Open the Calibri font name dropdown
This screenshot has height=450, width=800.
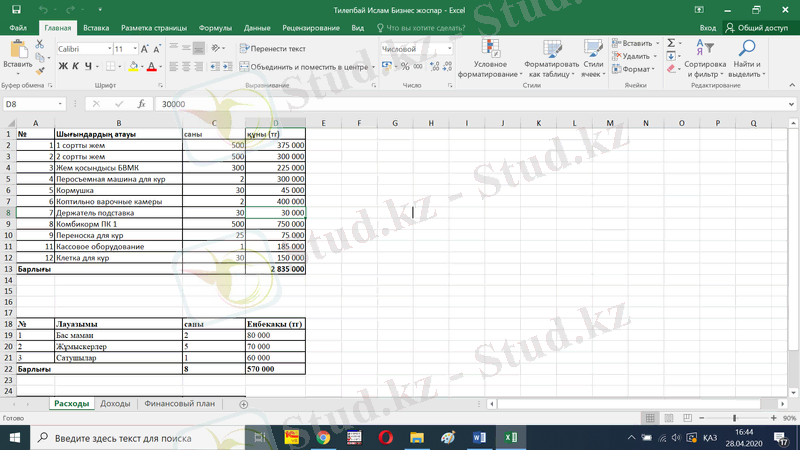coord(109,49)
